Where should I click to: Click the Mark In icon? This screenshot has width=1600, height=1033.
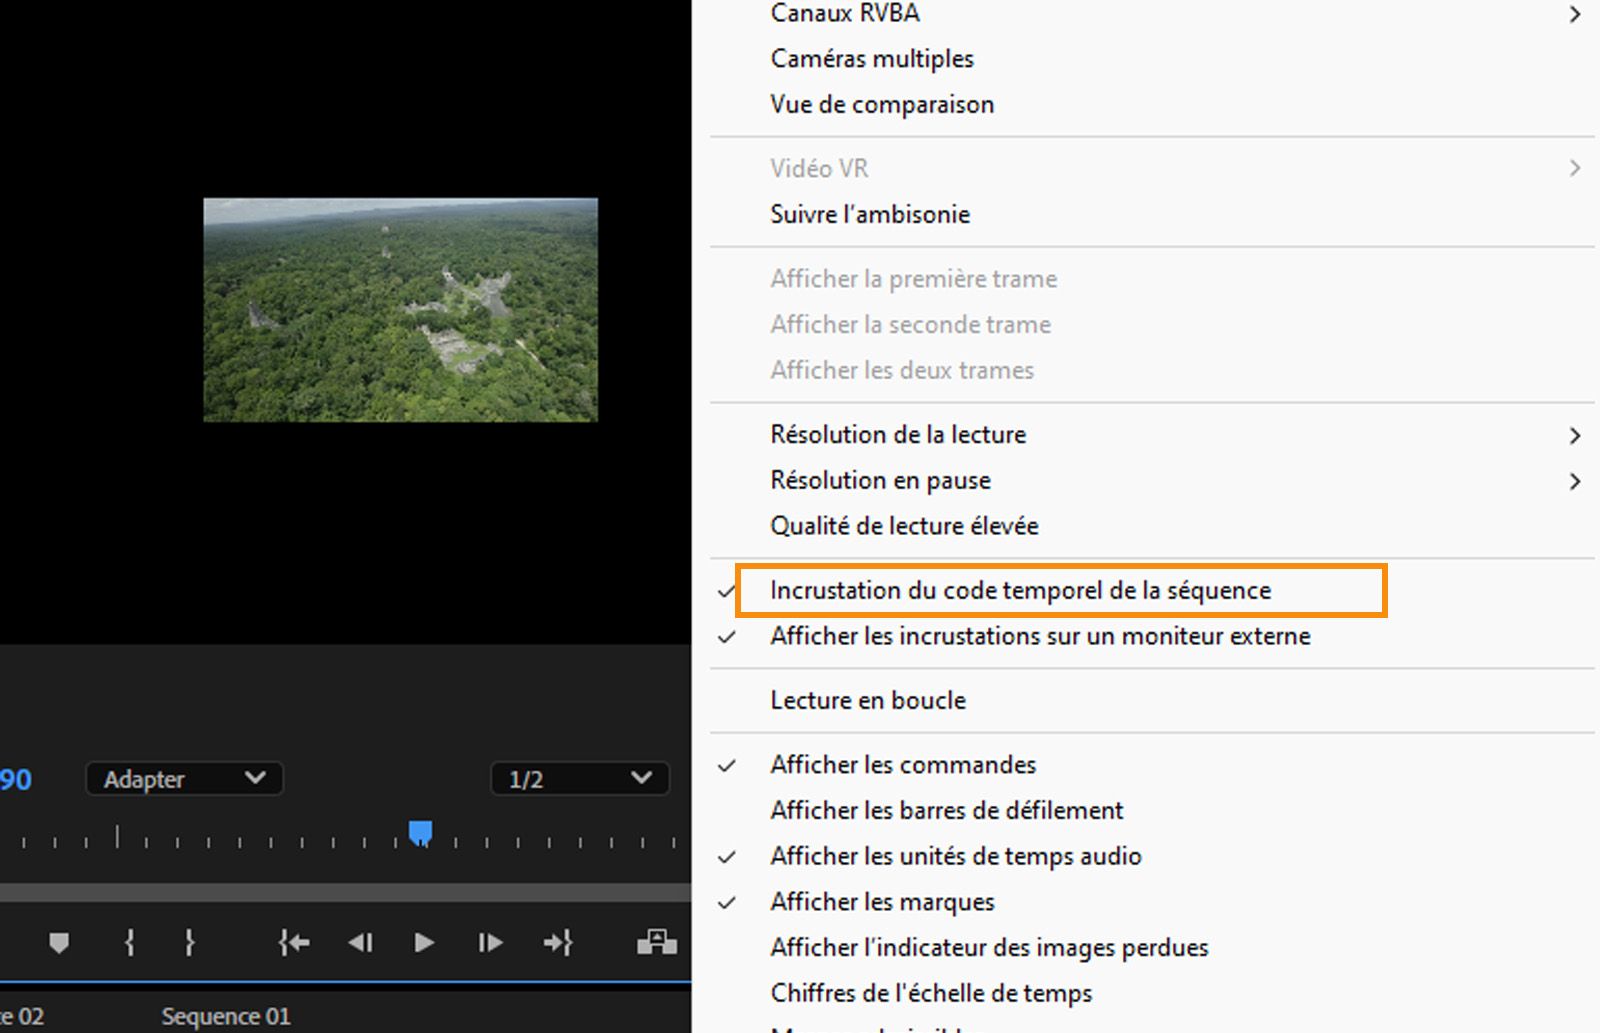(128, 942)
